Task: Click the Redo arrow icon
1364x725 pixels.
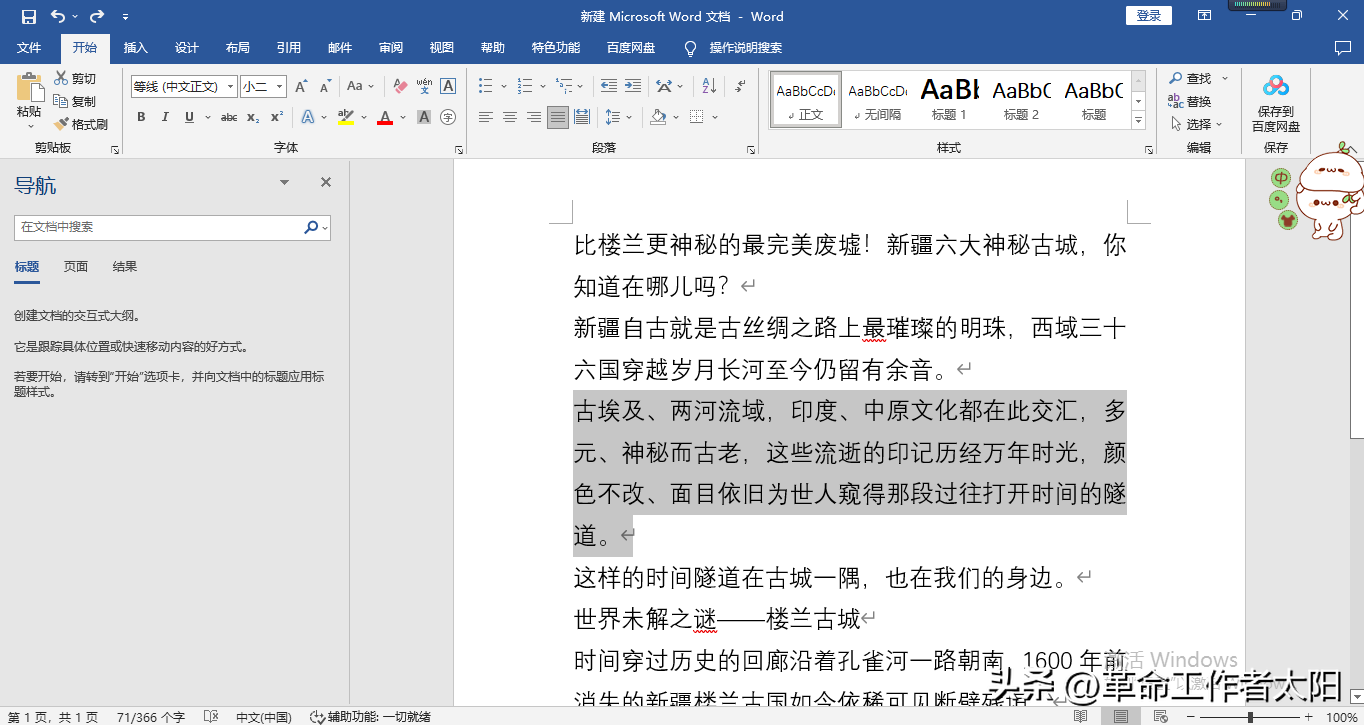Action: click(x=96, y=16)
